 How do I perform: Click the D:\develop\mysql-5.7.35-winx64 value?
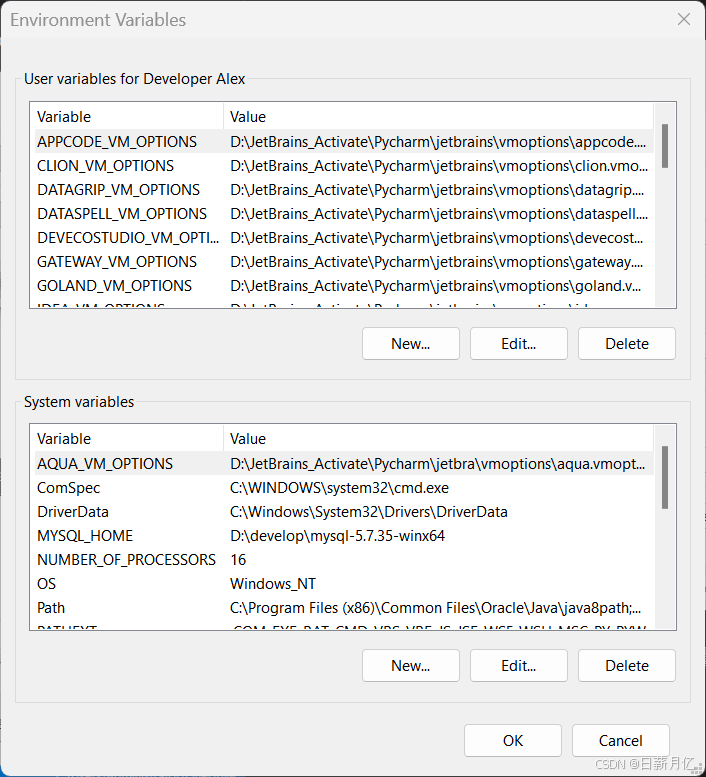[337, 536]
